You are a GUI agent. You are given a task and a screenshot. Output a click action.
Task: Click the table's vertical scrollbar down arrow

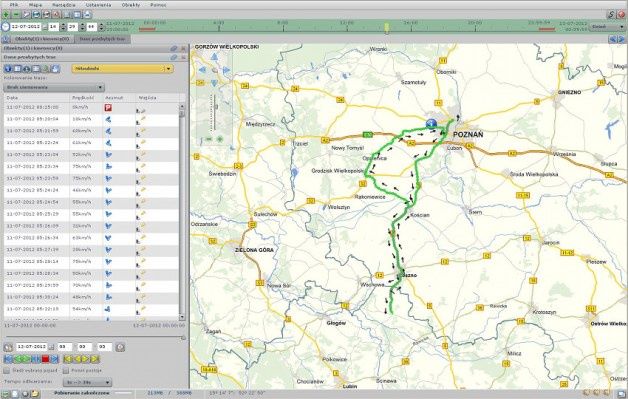coord(182,317)
